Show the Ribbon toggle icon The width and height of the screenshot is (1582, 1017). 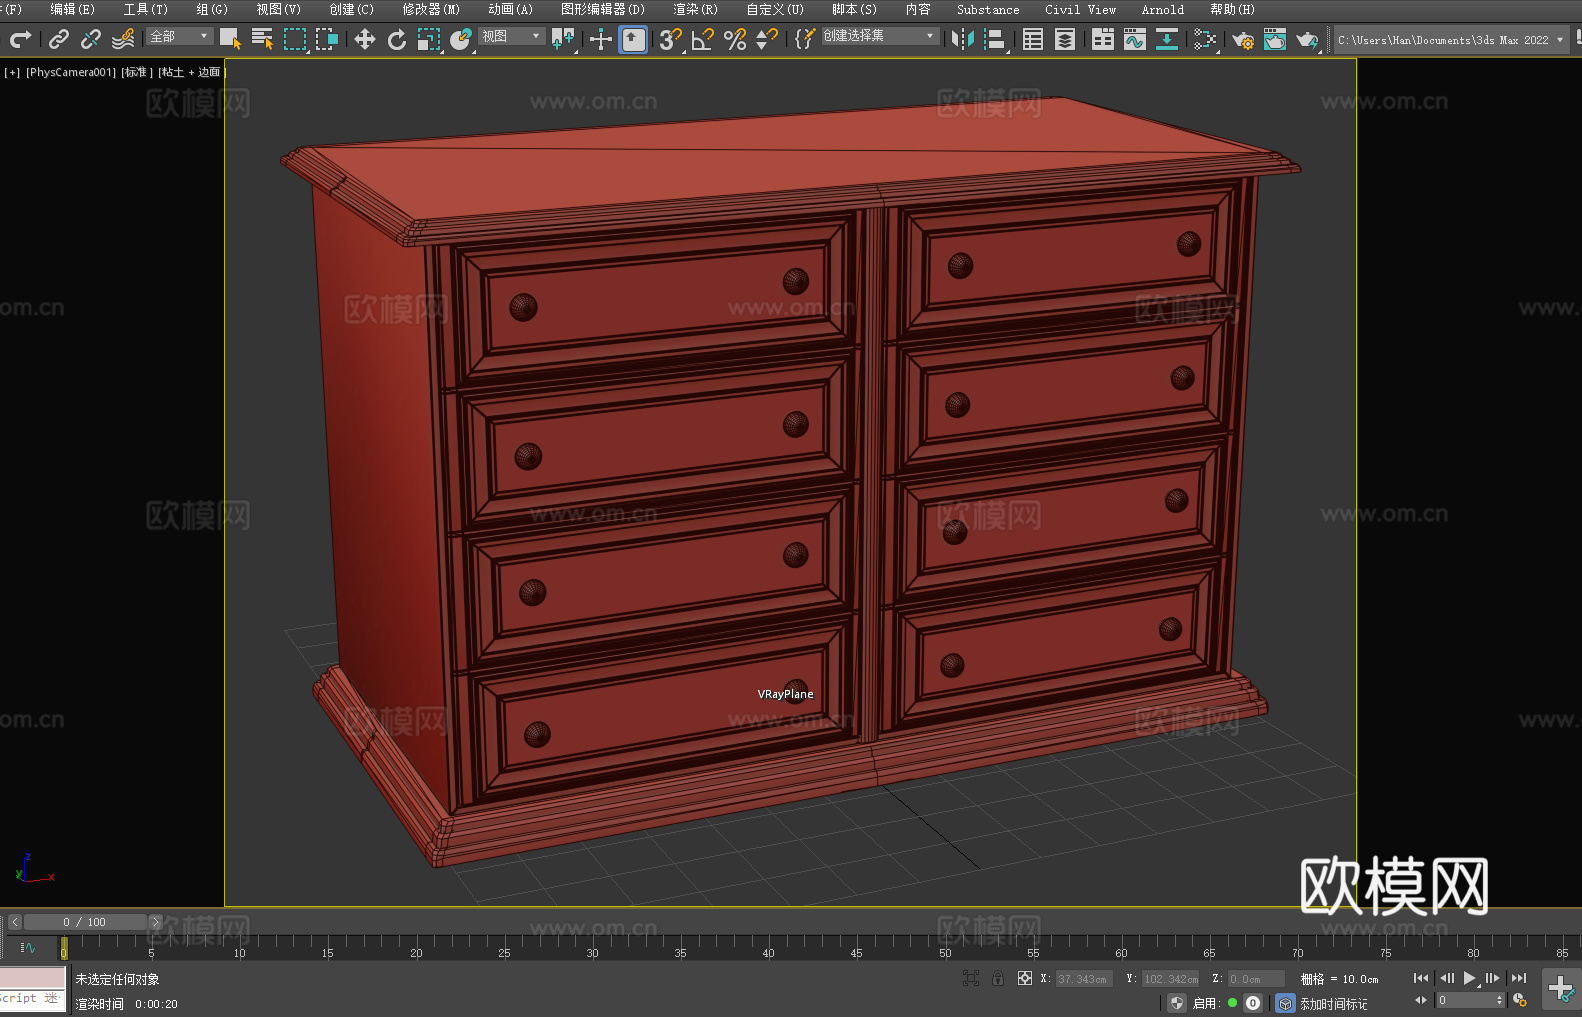point(1103,39)
